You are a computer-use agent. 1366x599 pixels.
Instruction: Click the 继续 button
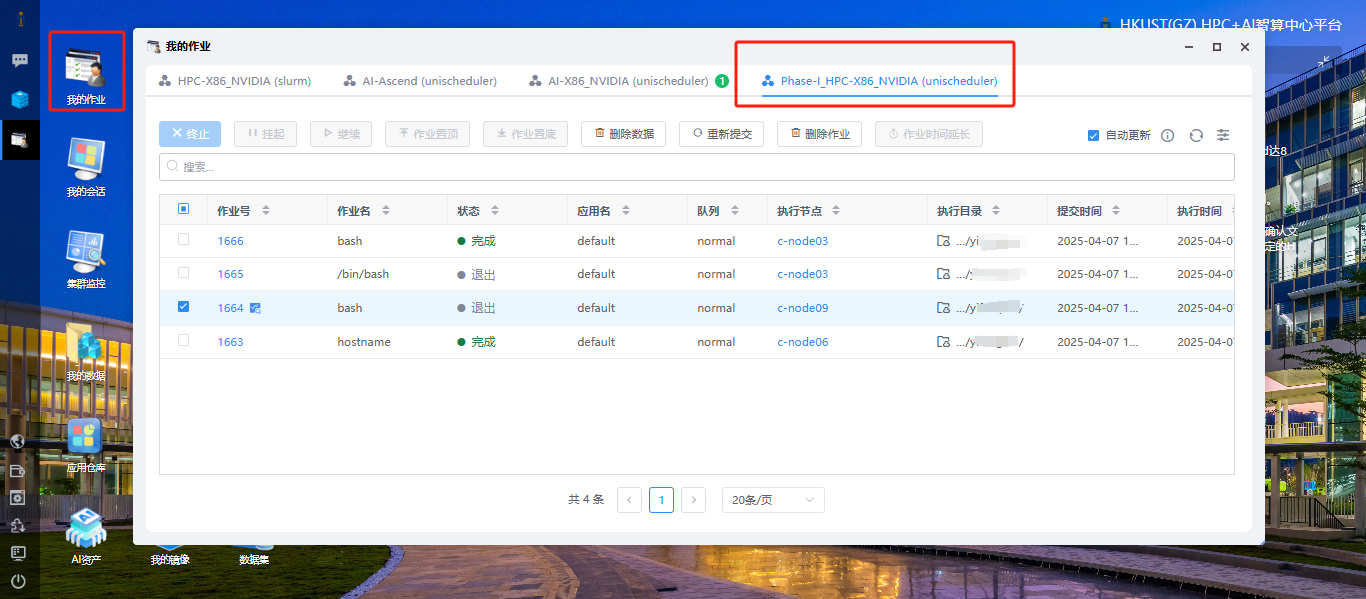(x=341, y=134)
